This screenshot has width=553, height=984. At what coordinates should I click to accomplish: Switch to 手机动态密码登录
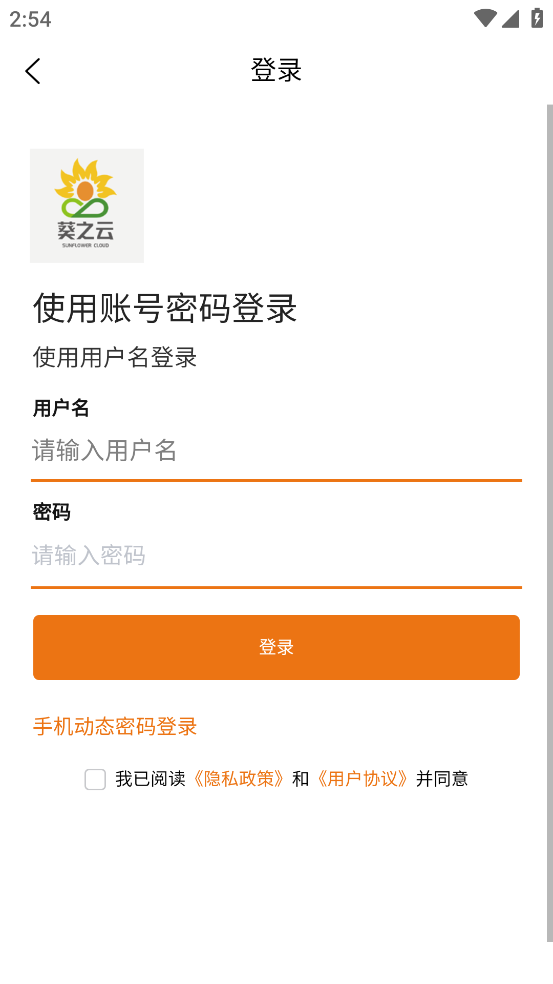click(115, 727)
